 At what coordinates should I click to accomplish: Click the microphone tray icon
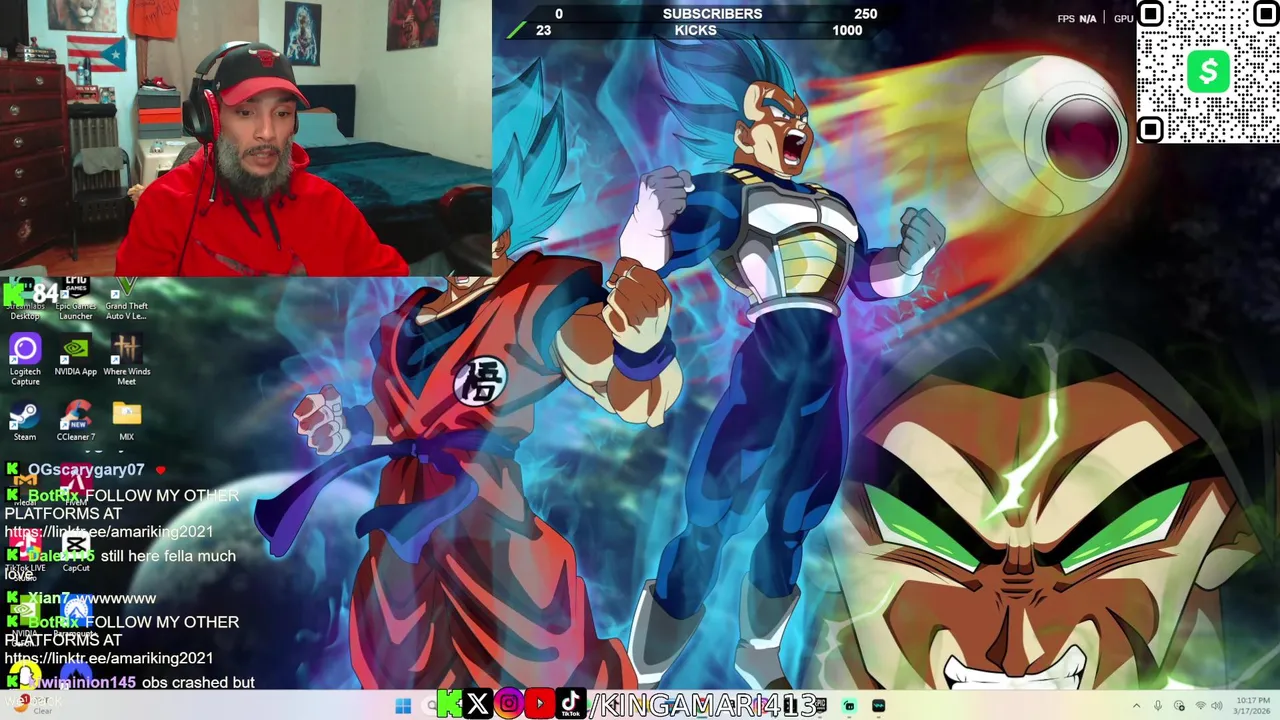(x=1158, y=706)
